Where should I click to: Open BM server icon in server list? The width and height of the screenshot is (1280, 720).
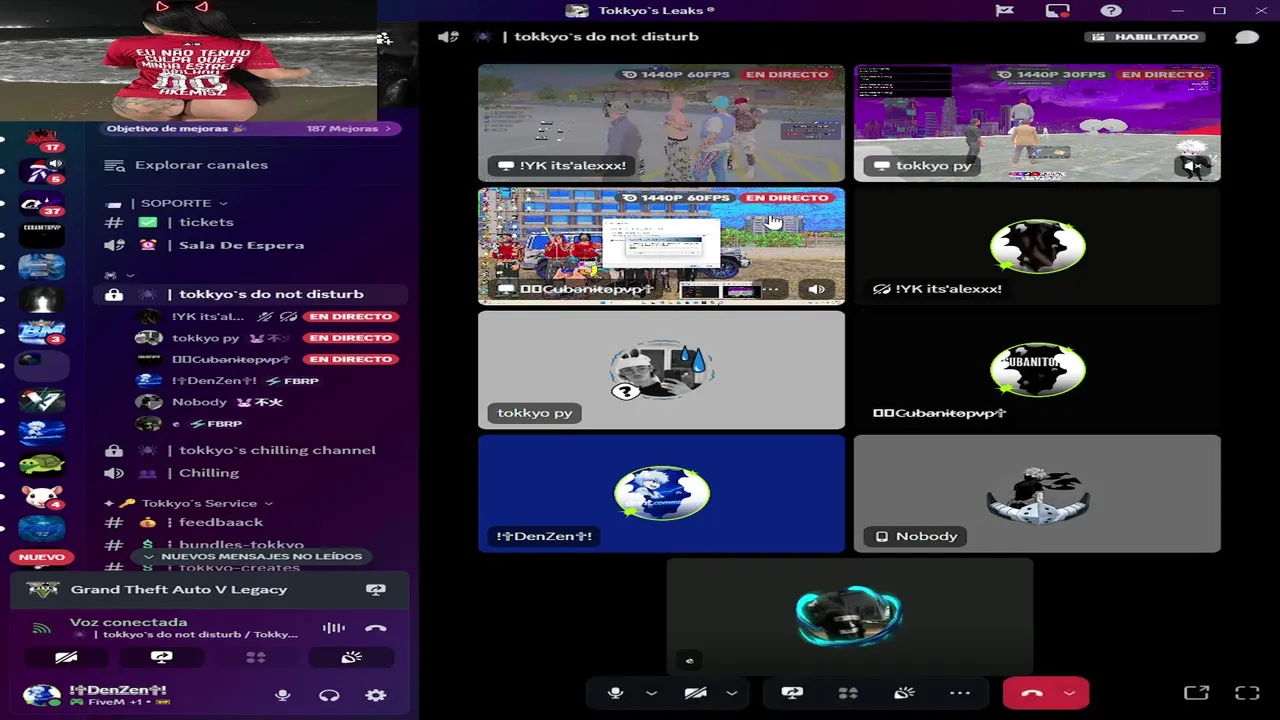(41, 332)
